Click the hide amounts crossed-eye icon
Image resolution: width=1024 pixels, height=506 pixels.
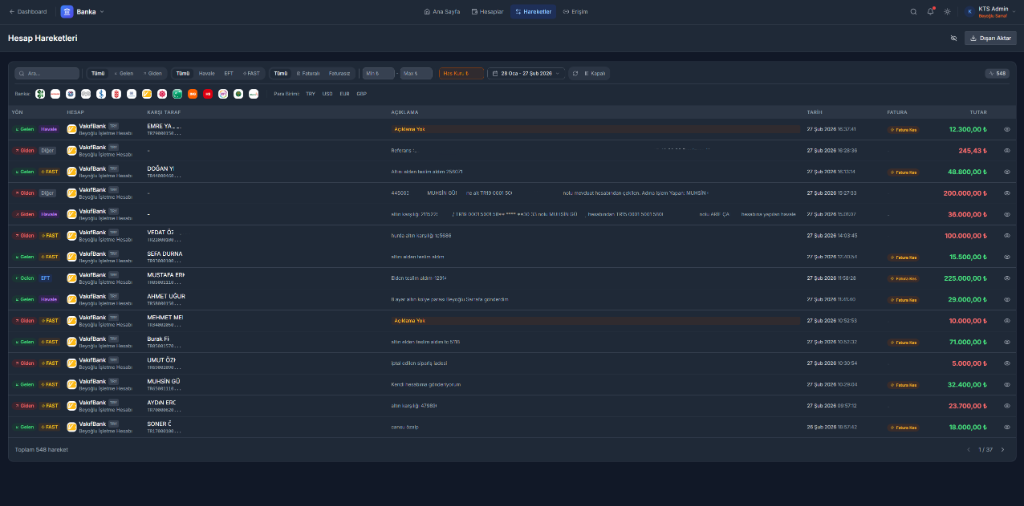click(953, 38)
